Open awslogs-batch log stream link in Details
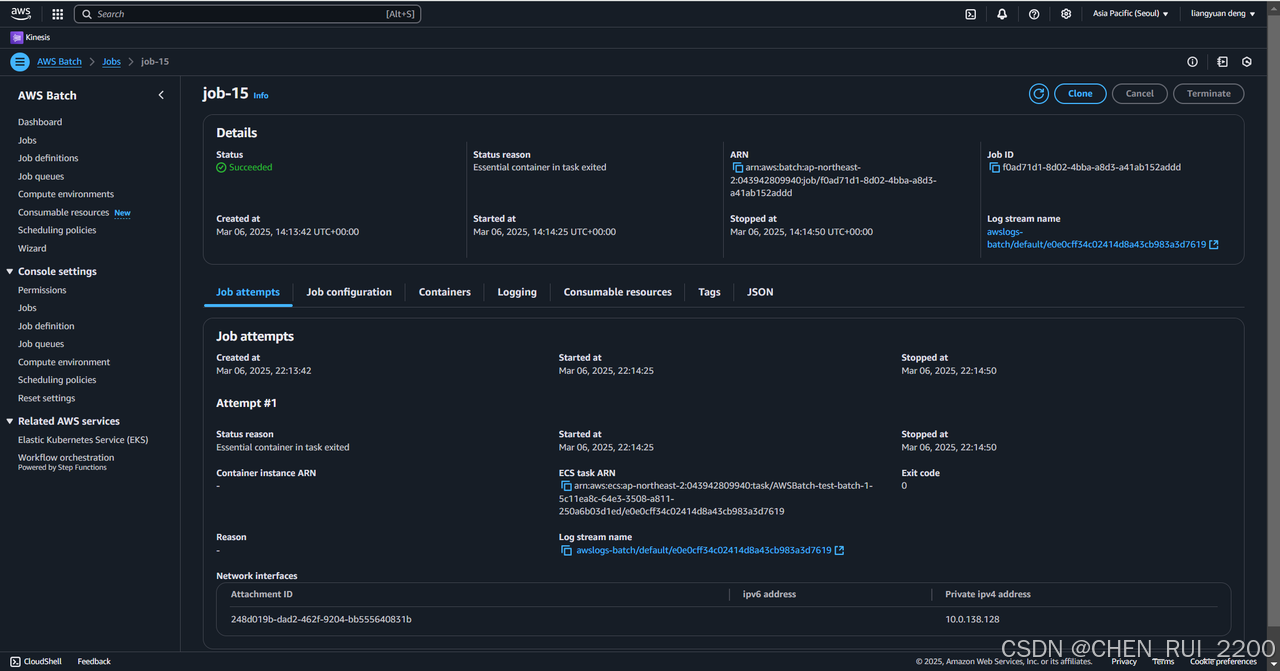The height and width of the screenshot is (671, 1280). 1096,238
